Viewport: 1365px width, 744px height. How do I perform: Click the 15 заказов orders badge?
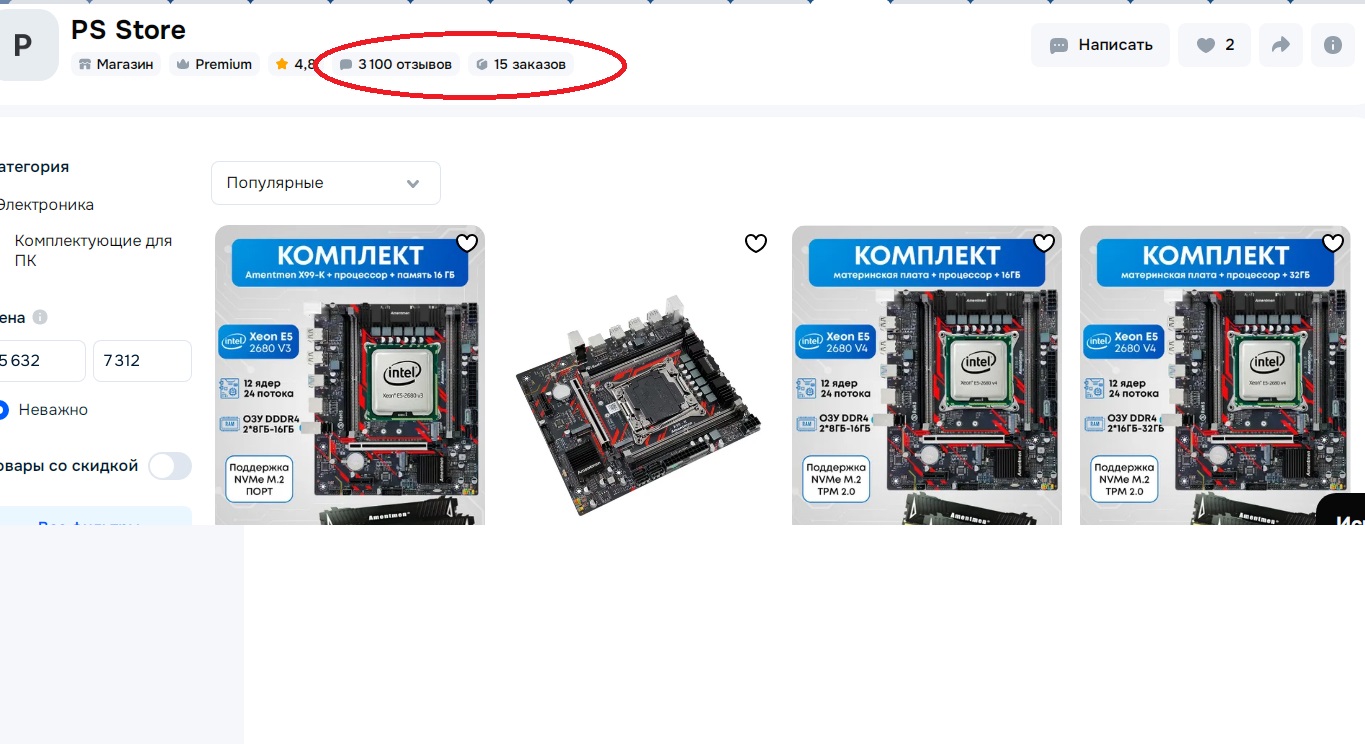pyautogui.click(x=521, y=64)
